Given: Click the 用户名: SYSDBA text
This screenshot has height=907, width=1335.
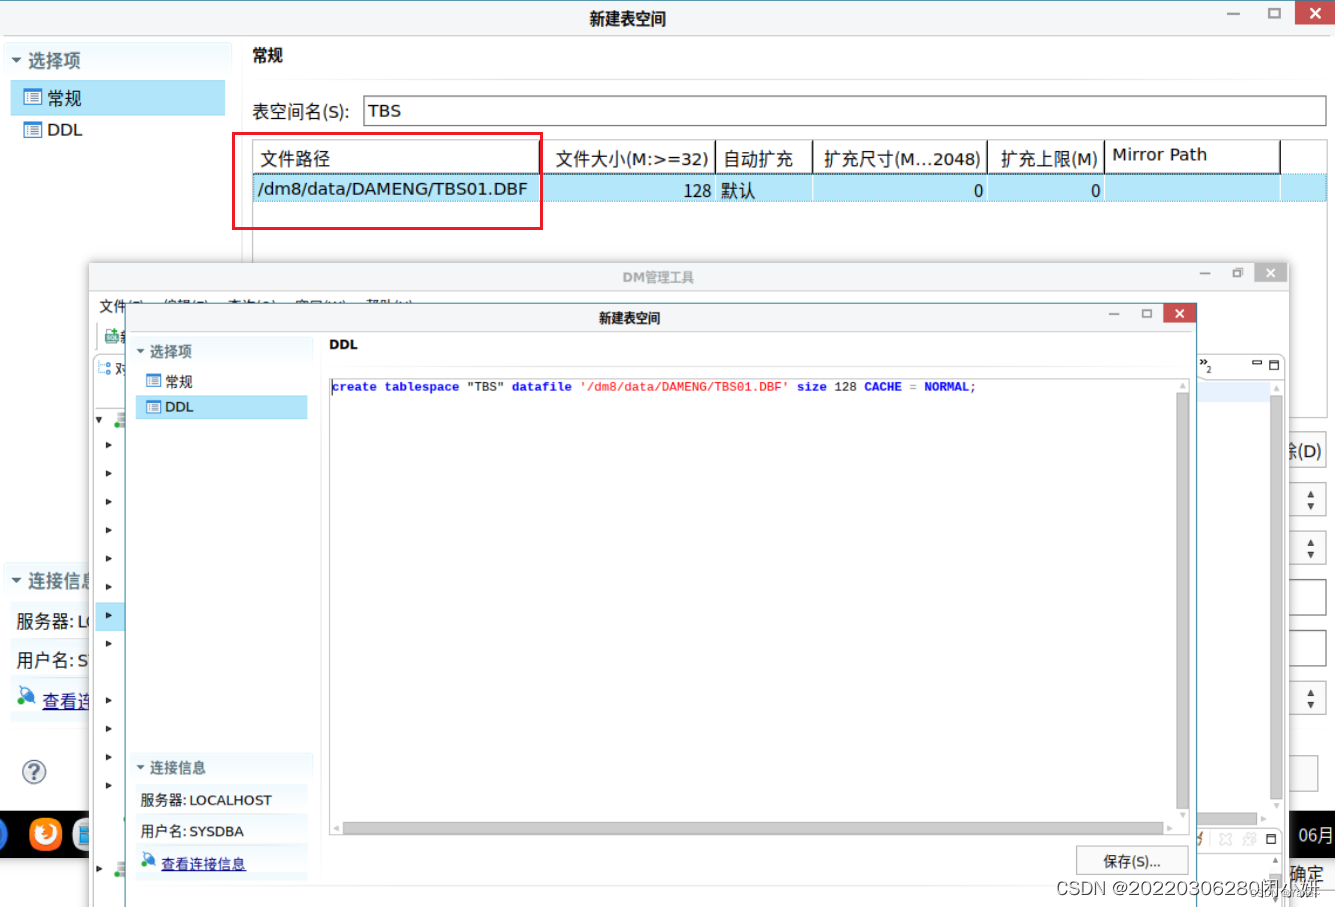Looking at the screenshot, I should [x=192, y=831].
